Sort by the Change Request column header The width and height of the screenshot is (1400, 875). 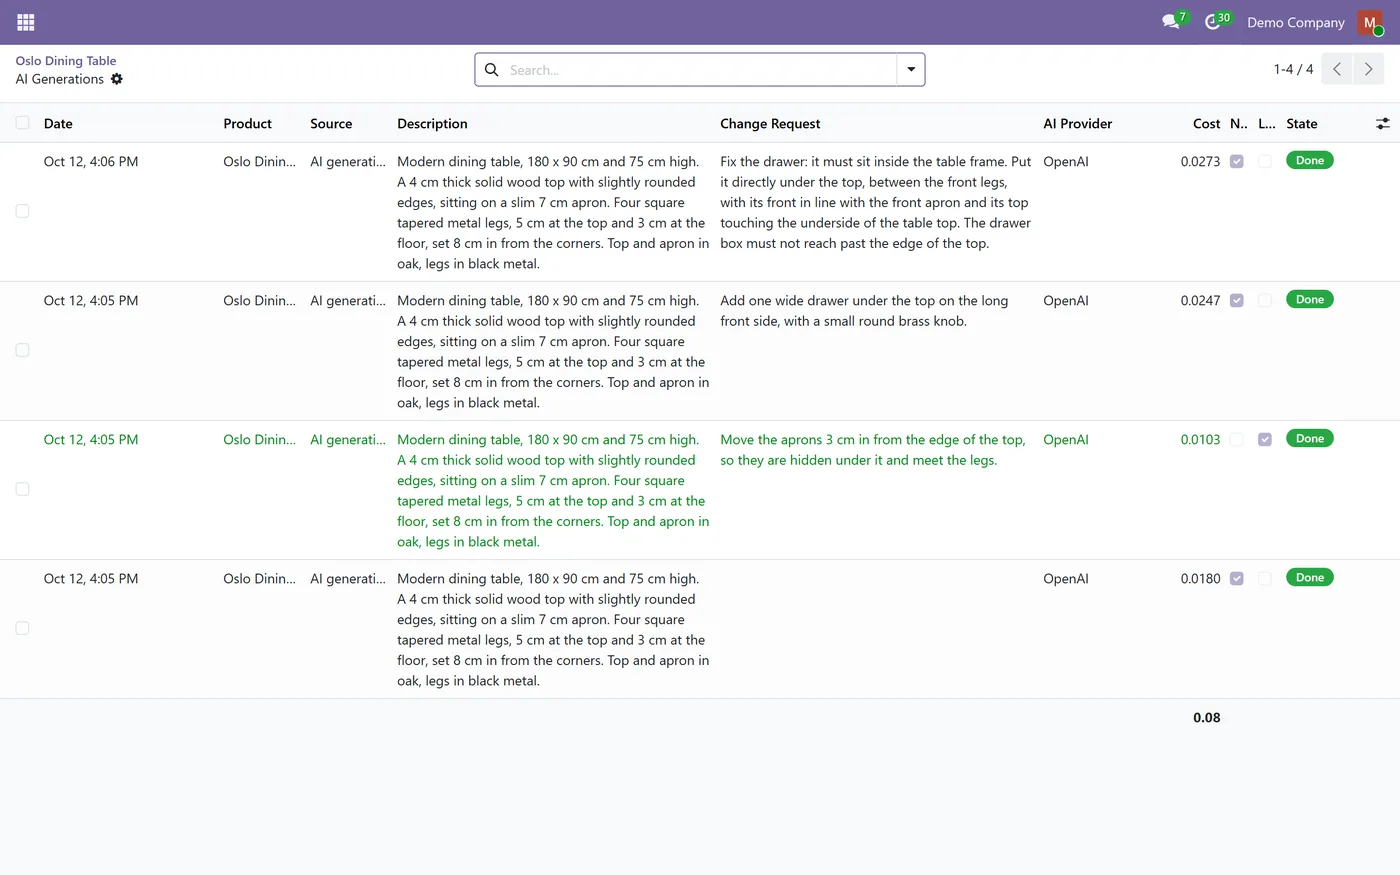[770, 124]
